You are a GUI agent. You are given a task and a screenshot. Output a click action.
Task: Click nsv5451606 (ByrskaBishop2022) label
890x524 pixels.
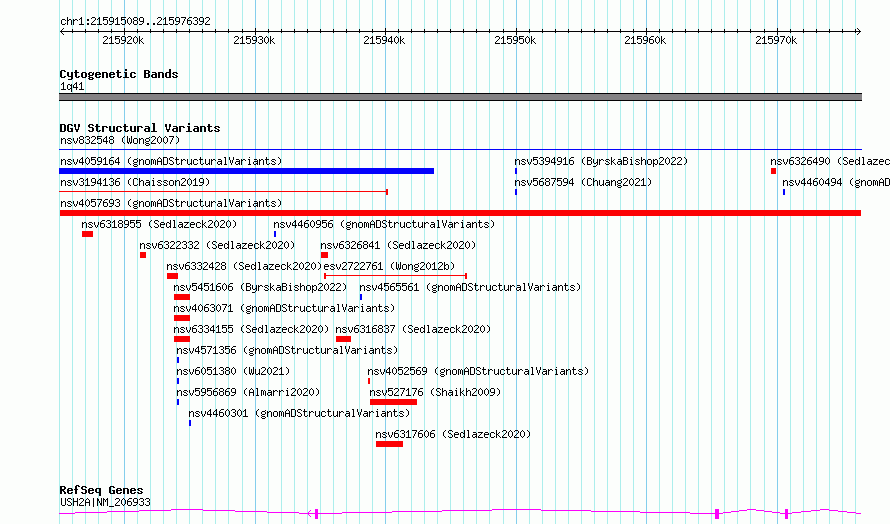[x=260, y=287]
